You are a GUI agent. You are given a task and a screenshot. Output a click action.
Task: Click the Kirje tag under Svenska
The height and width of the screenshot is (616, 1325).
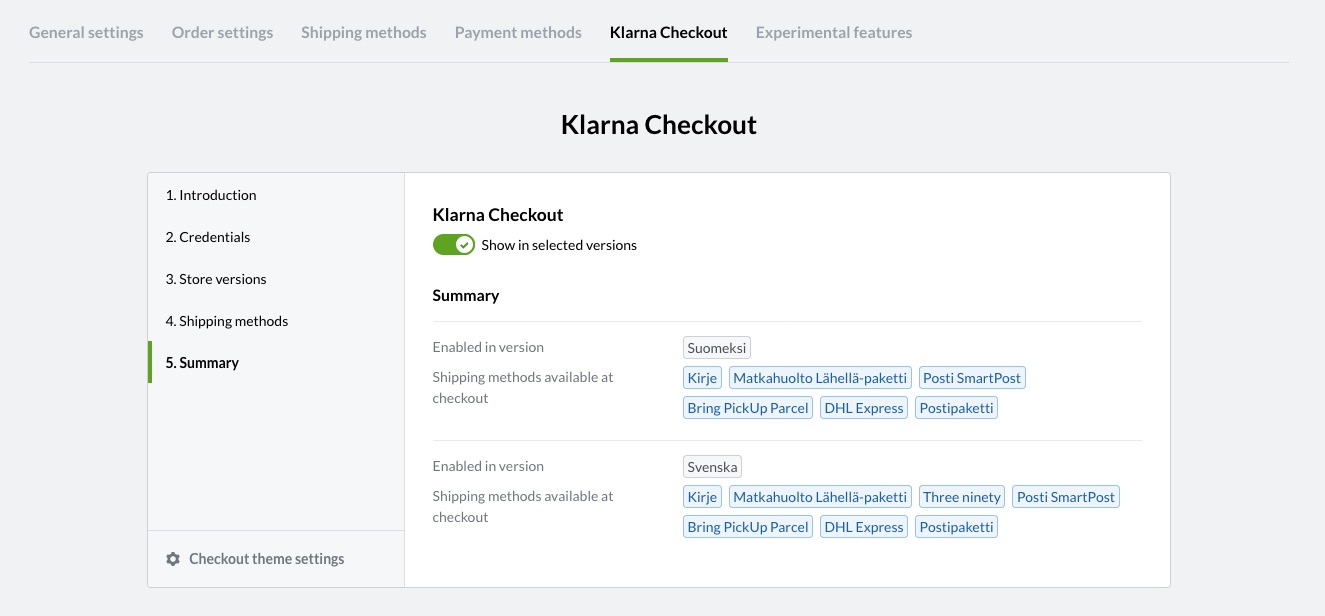point(703,497)
